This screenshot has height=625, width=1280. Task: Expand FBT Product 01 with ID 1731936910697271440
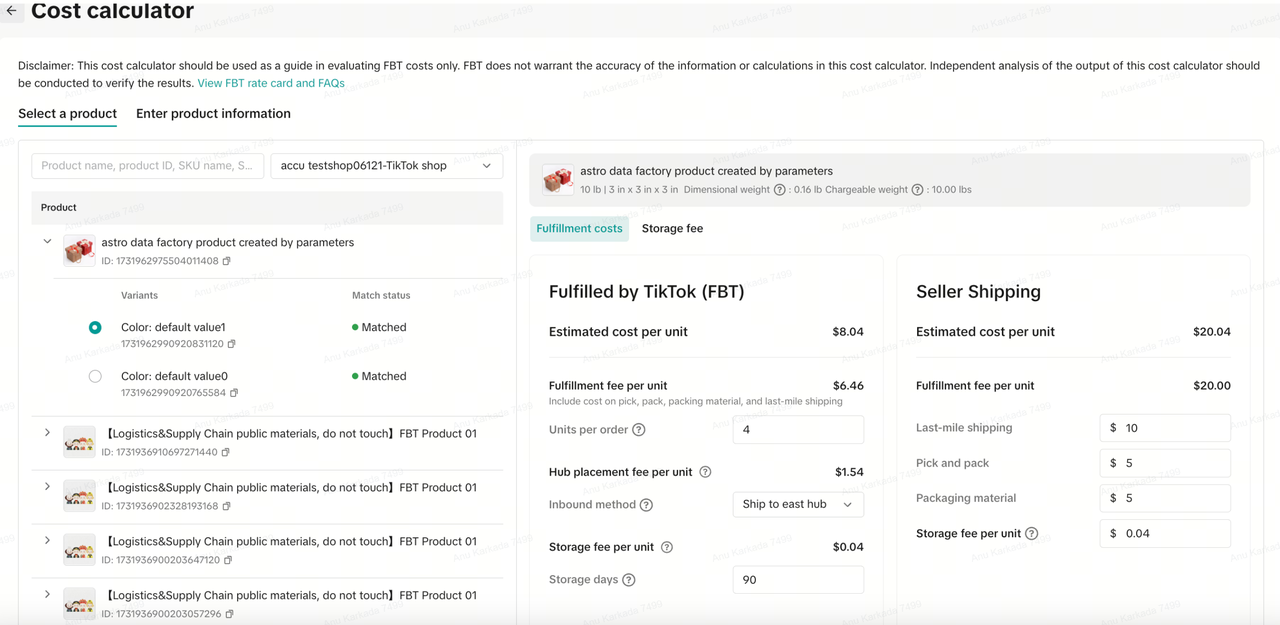coord(47,433)
